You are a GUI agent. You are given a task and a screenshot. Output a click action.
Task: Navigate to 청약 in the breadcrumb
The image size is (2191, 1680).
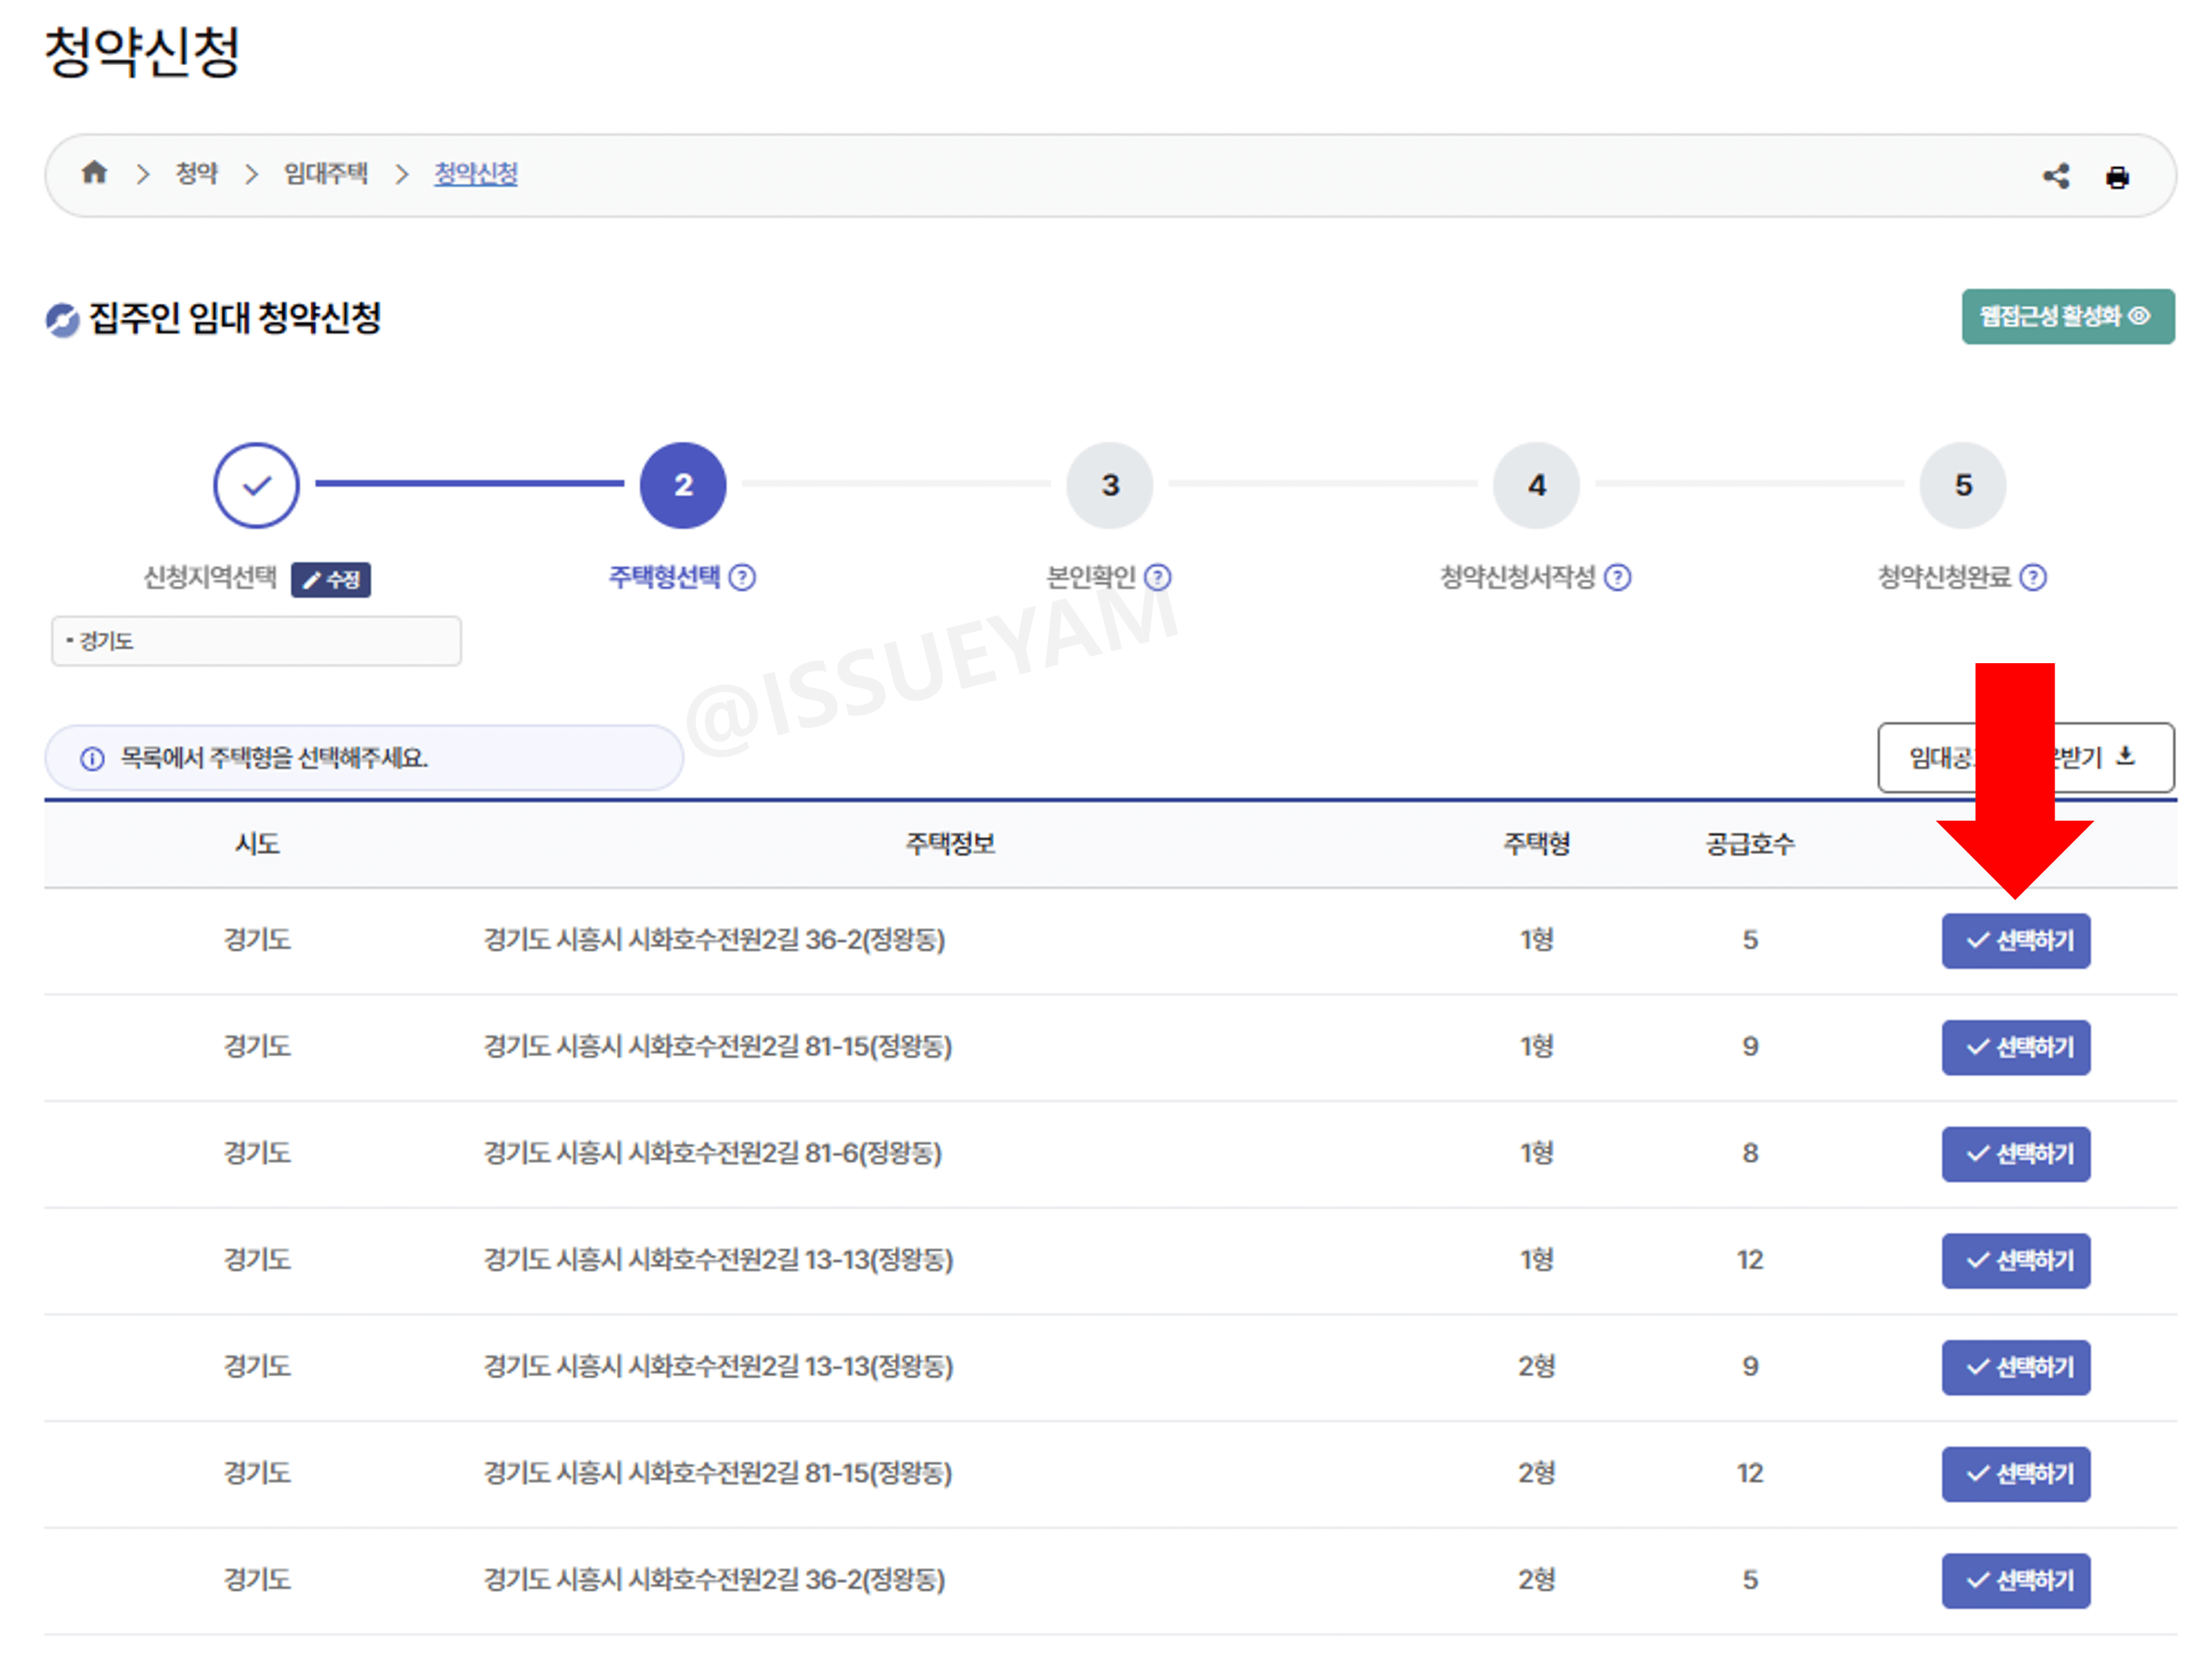tap(197, 173)
